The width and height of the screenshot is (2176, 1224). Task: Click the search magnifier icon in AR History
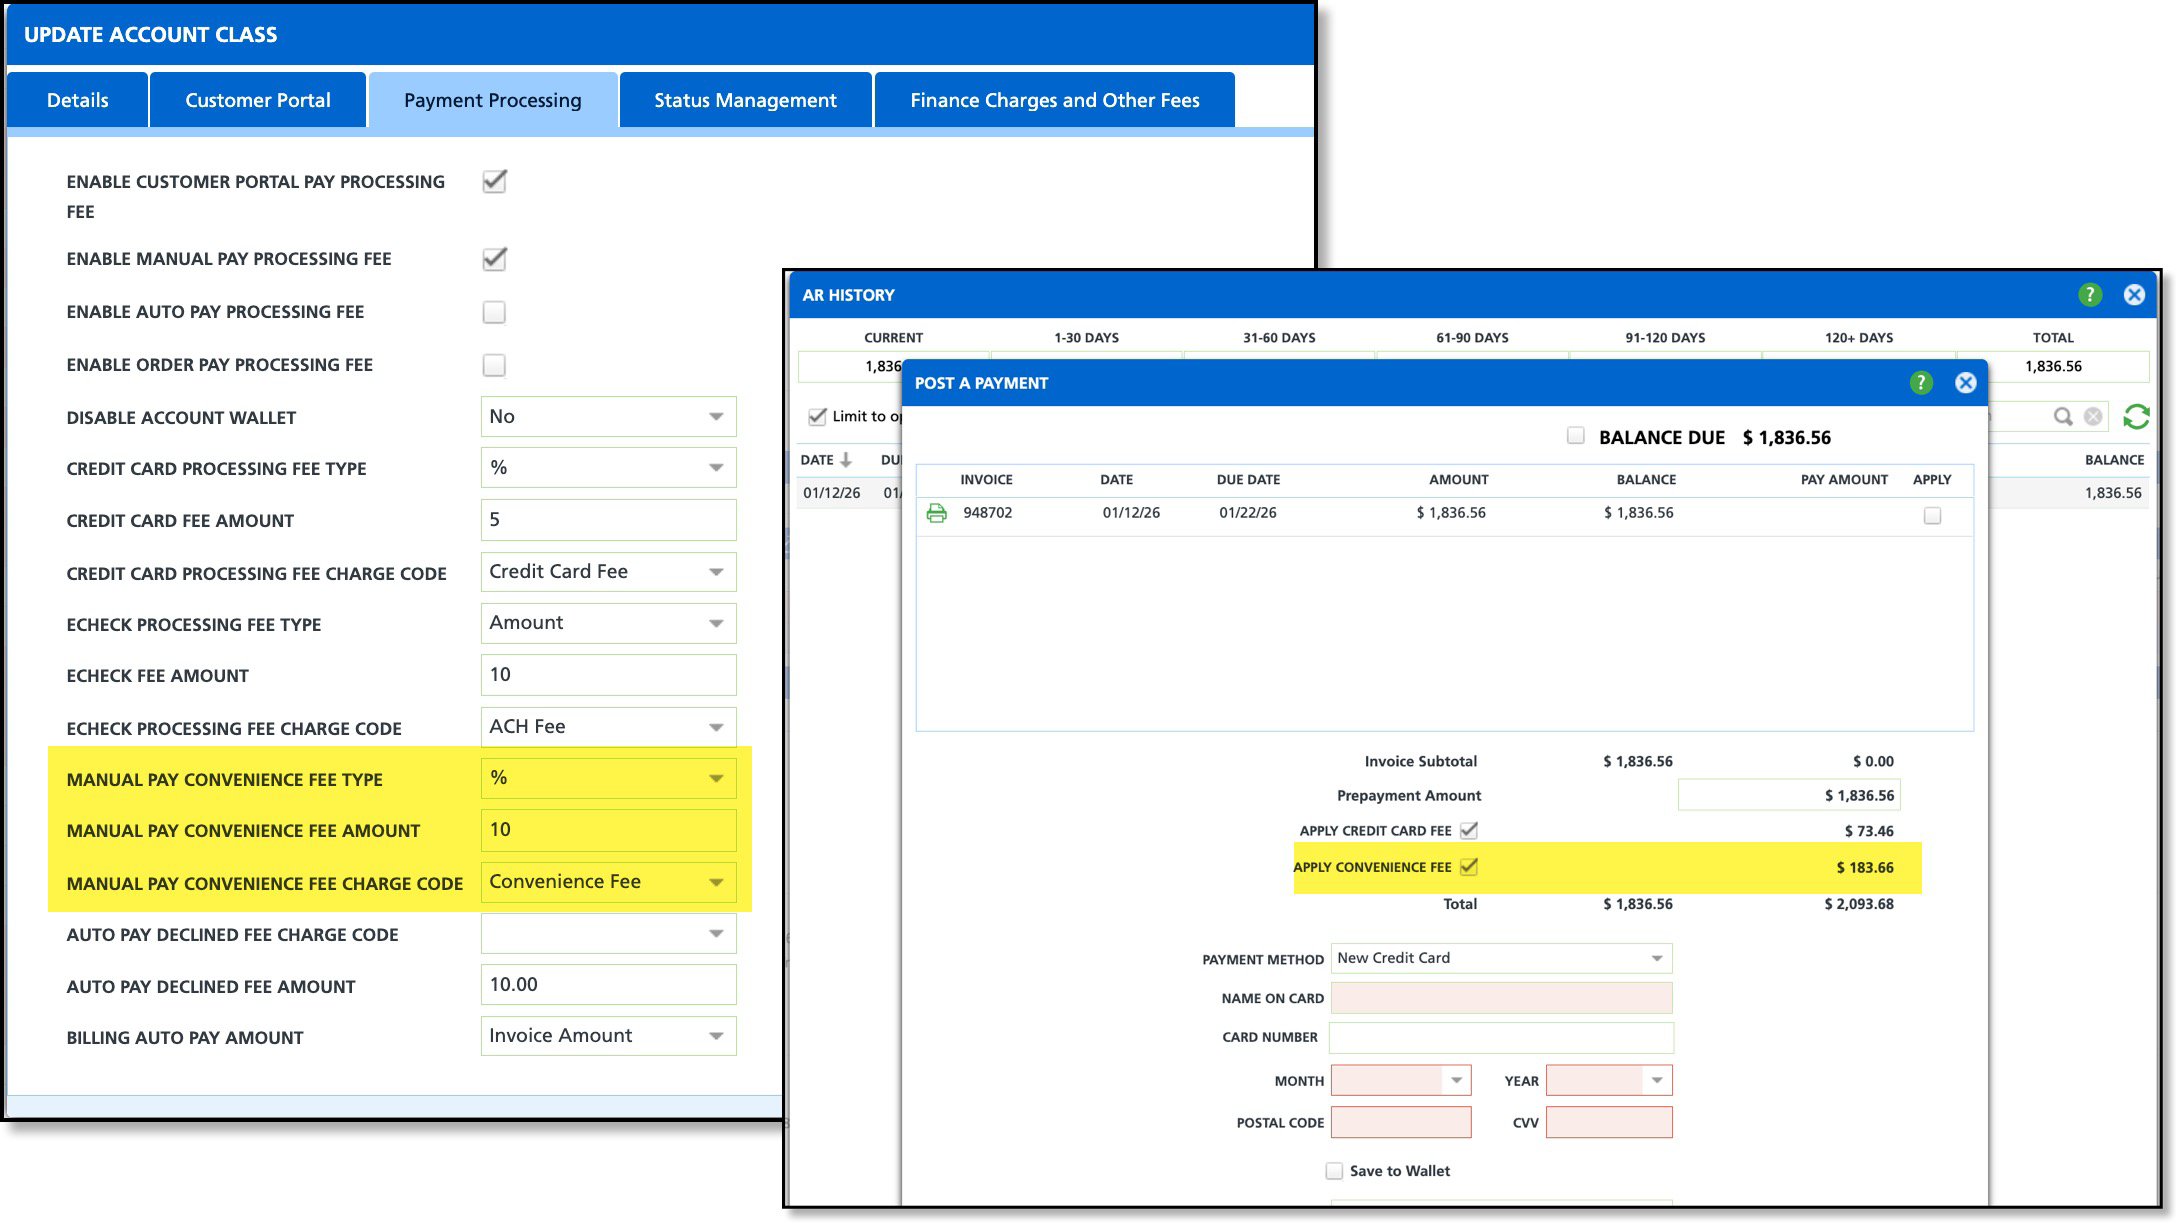click(x=2062, y=417)
